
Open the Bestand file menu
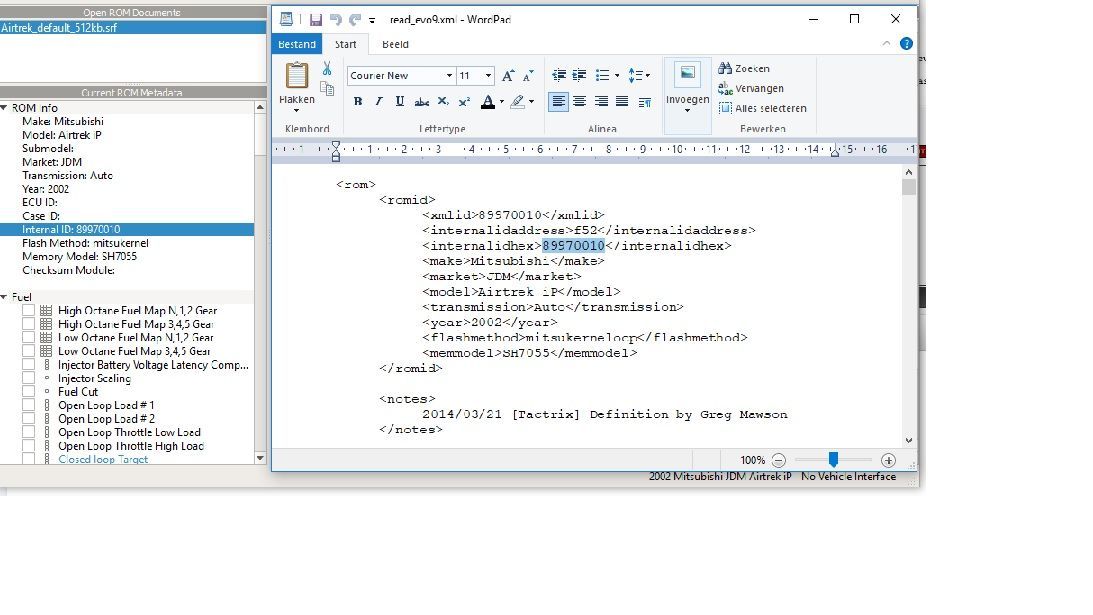coord(296,44)
